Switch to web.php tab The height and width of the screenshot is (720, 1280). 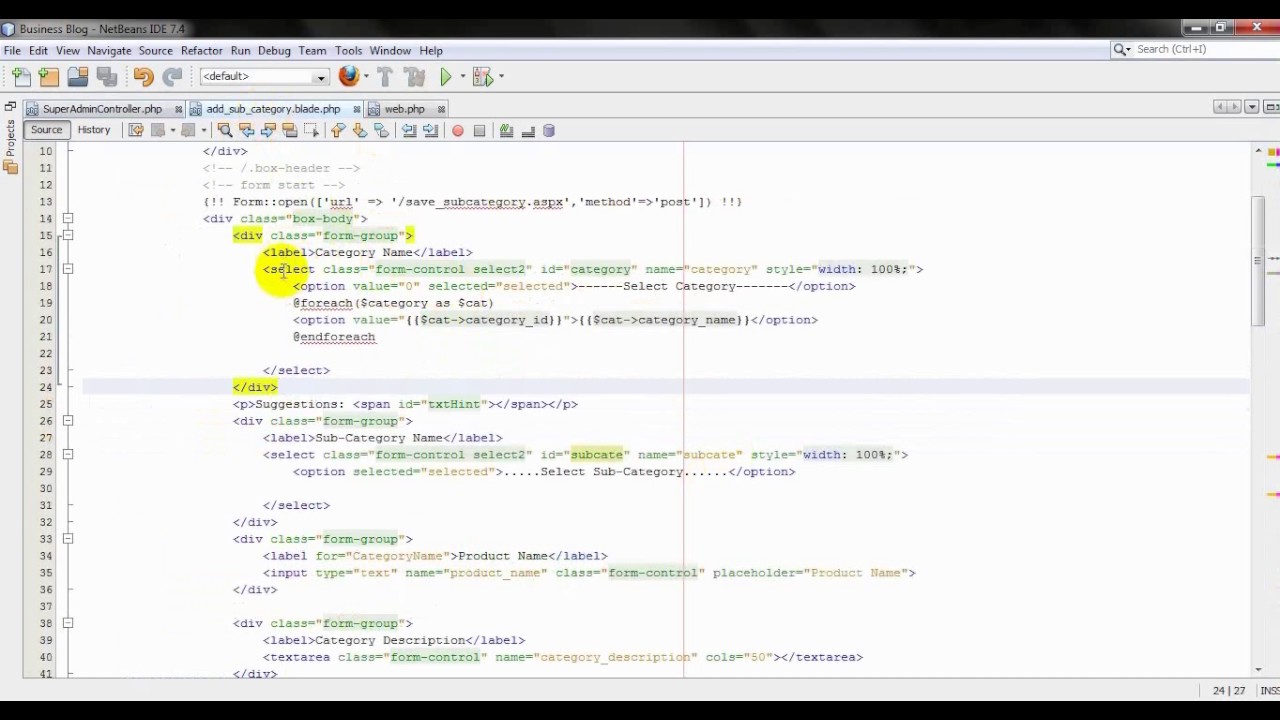pos(404,109)
